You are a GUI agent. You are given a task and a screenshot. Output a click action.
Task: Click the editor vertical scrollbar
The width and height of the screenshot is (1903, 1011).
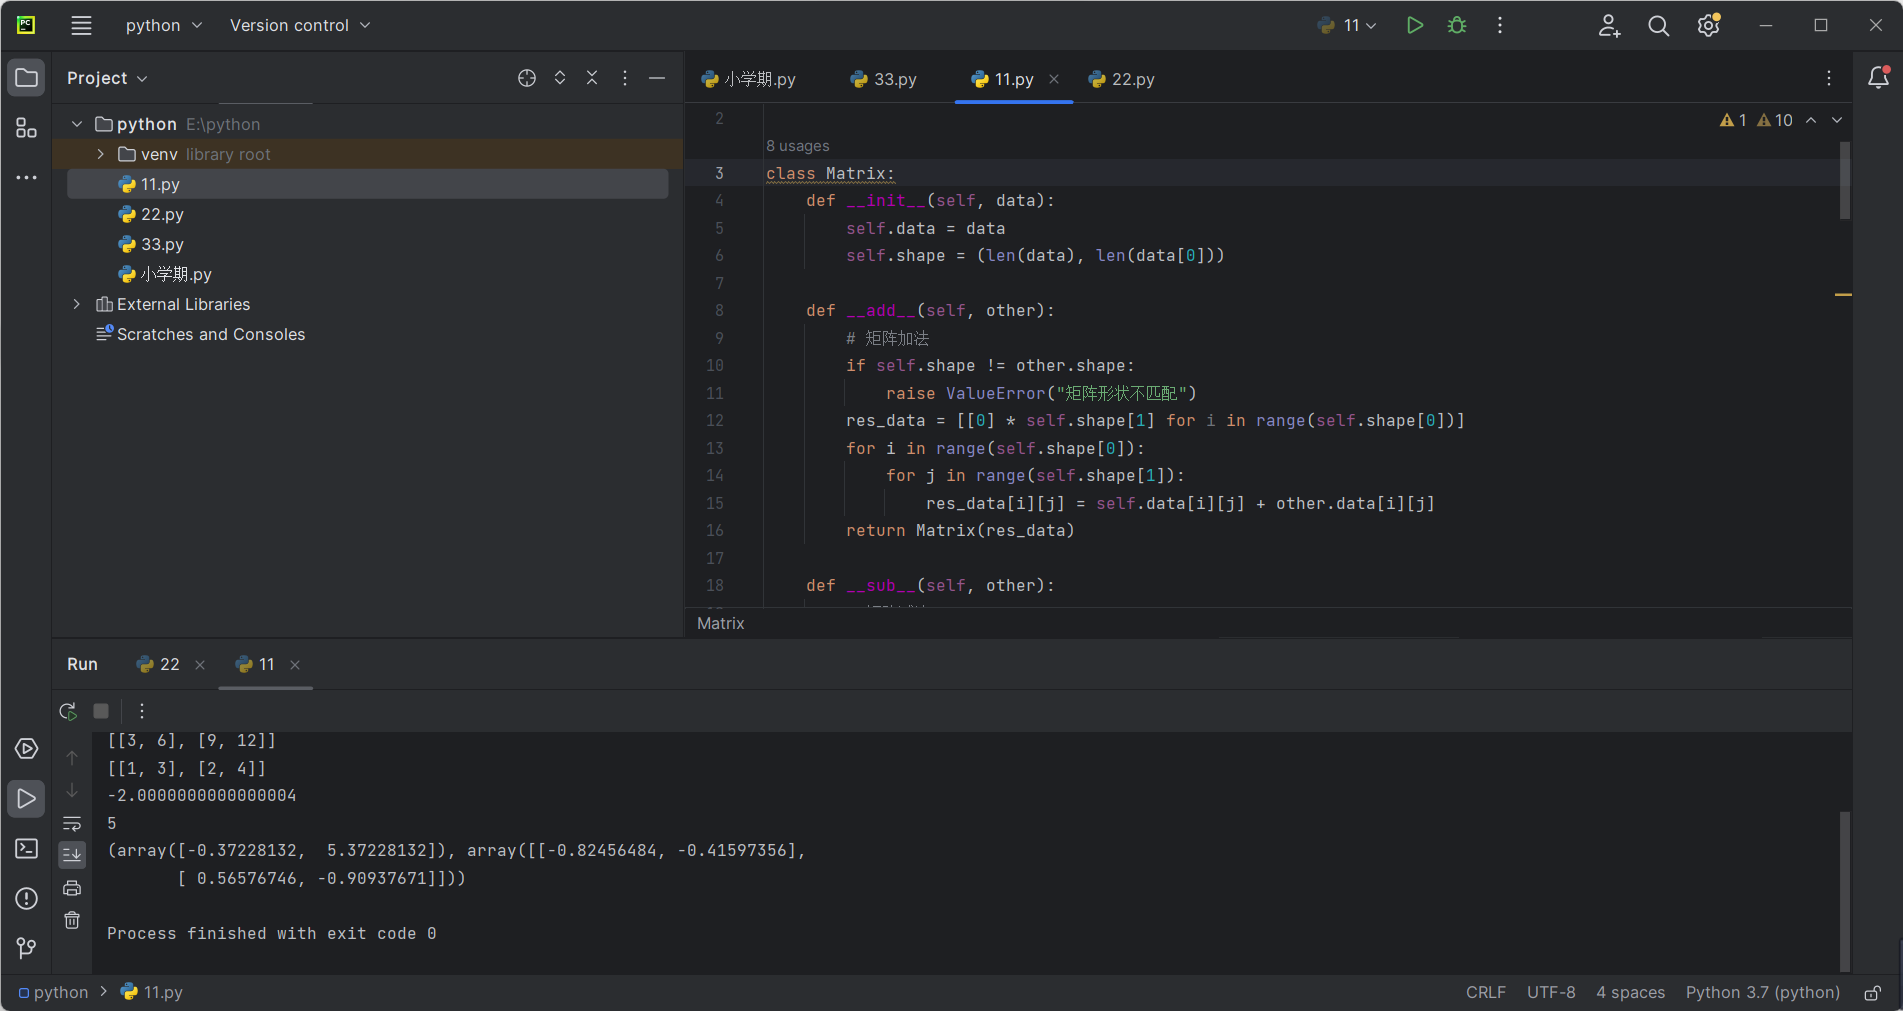tap(1844, 180)
